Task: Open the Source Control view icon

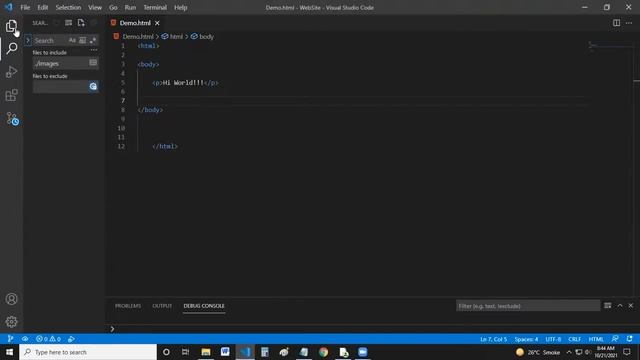Action: (12, 119)
